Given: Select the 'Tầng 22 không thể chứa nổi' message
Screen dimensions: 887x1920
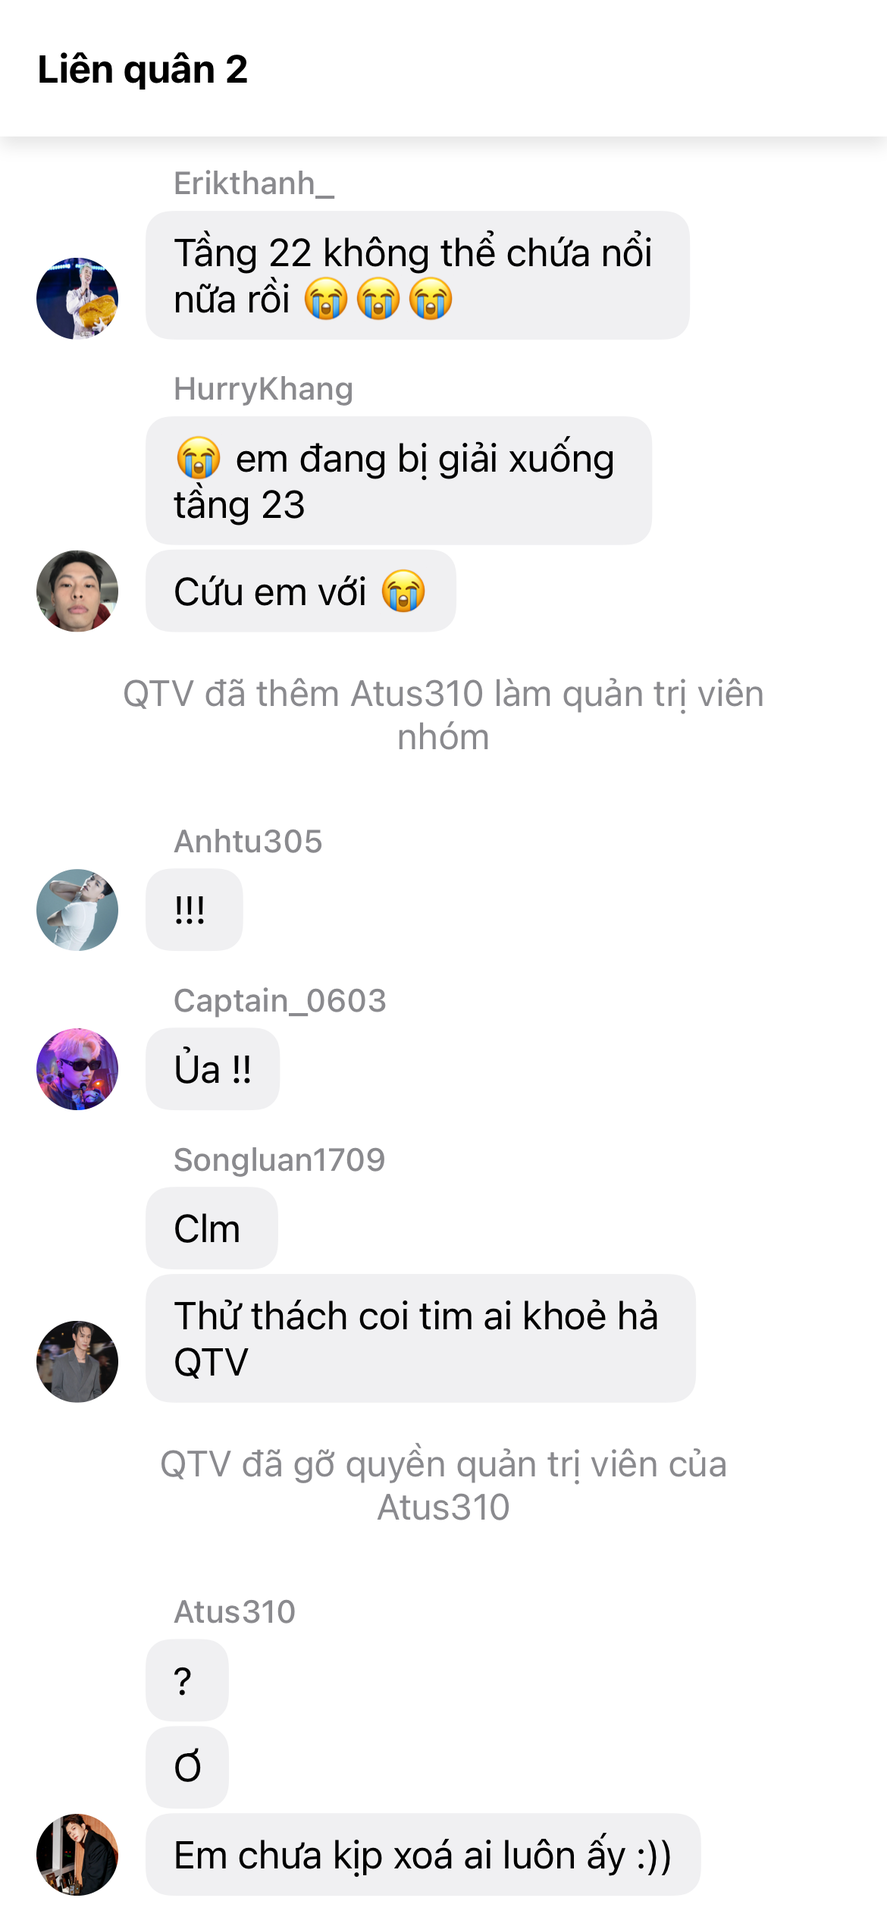Looking at the screenshot, I should (x=417, y=275).
